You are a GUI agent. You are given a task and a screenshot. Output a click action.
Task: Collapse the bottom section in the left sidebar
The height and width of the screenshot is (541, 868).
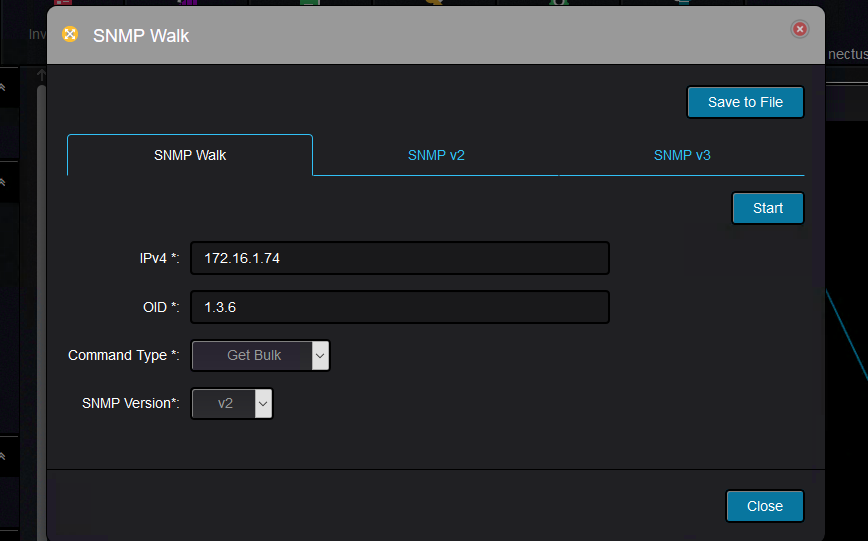click(x=4, y=456)
